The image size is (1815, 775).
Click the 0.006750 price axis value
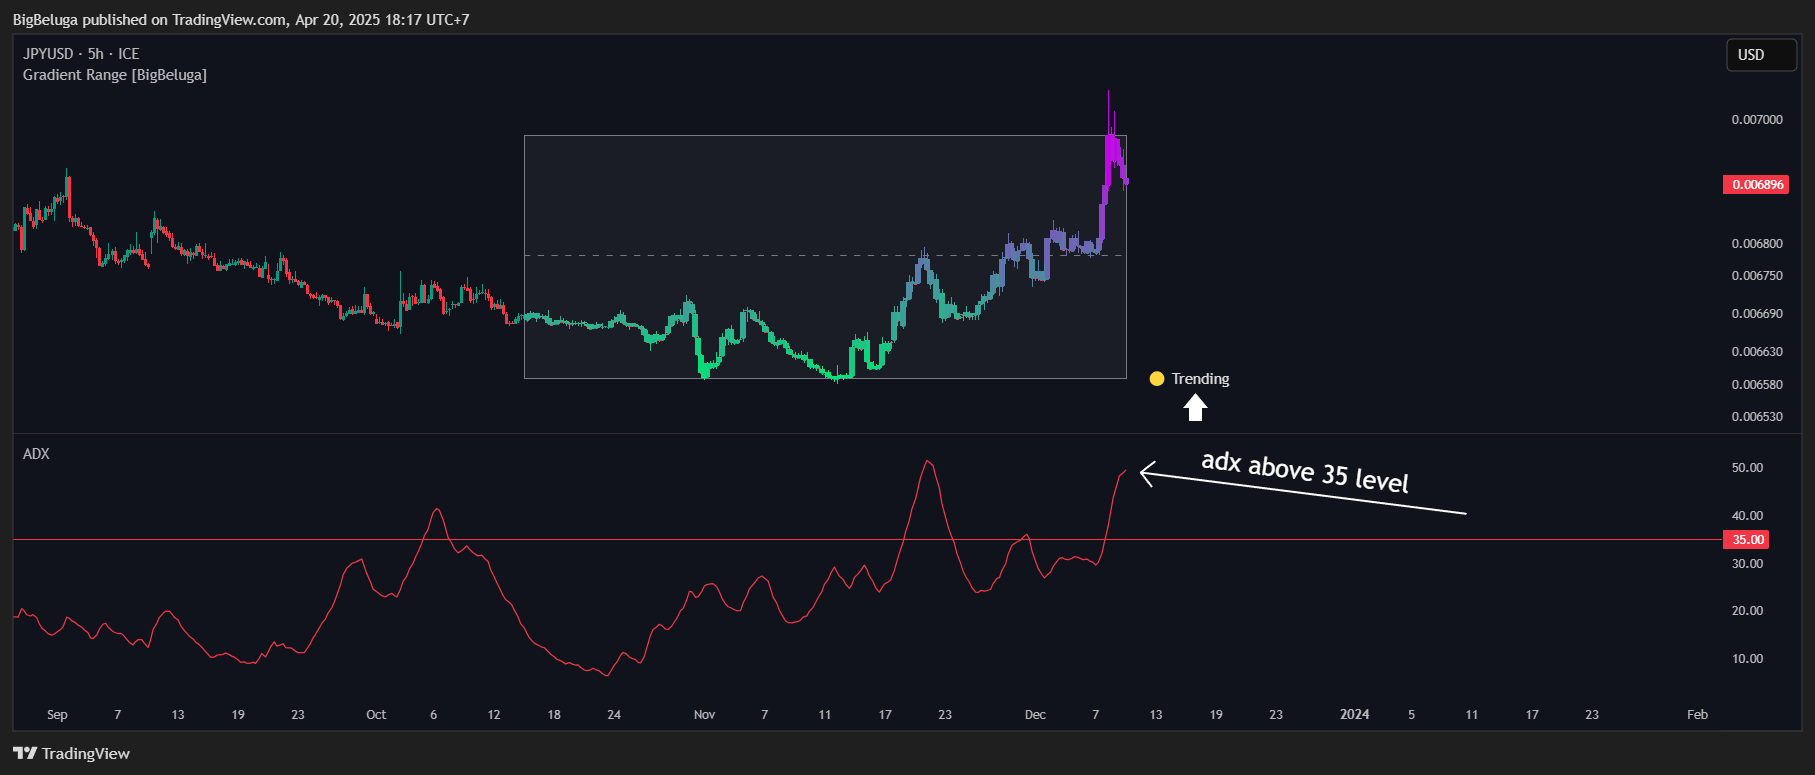(1757, 276)
